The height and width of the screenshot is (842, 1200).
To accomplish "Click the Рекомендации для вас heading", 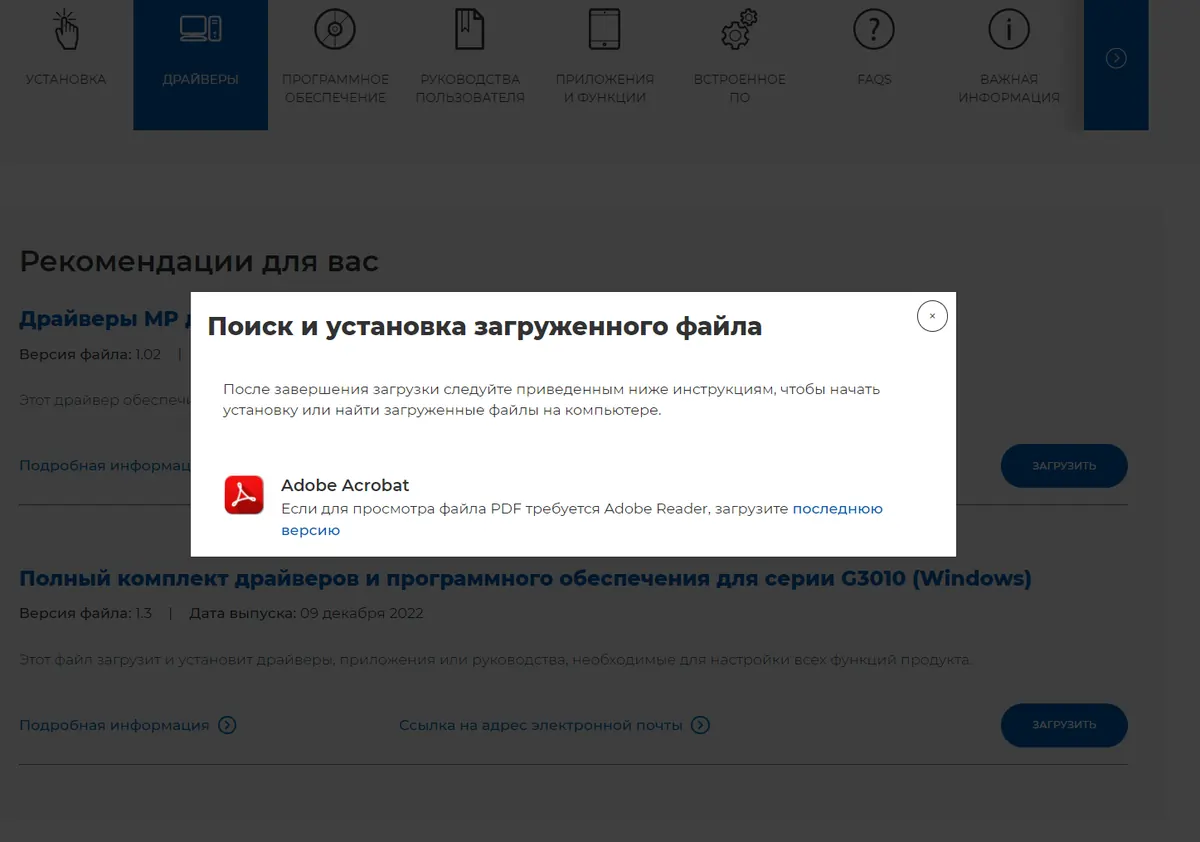I will (199, 262).
